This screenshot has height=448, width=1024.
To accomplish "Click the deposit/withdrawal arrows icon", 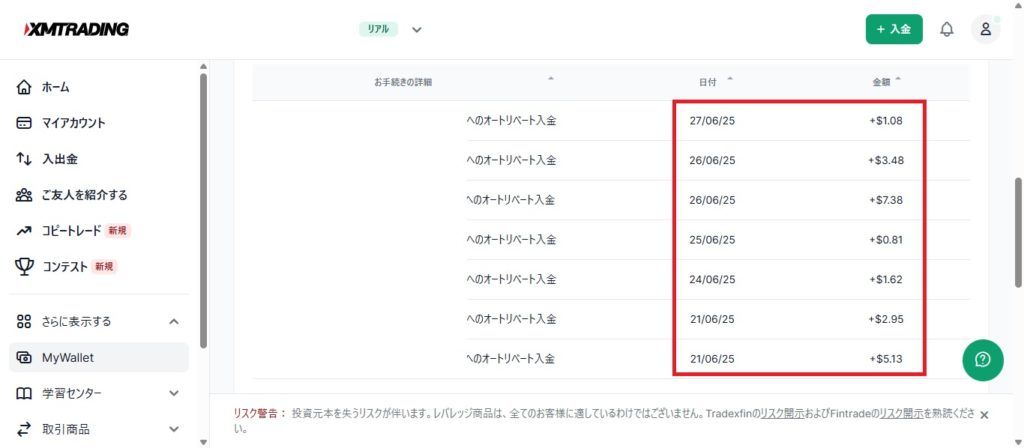I will tap(25, 159).
